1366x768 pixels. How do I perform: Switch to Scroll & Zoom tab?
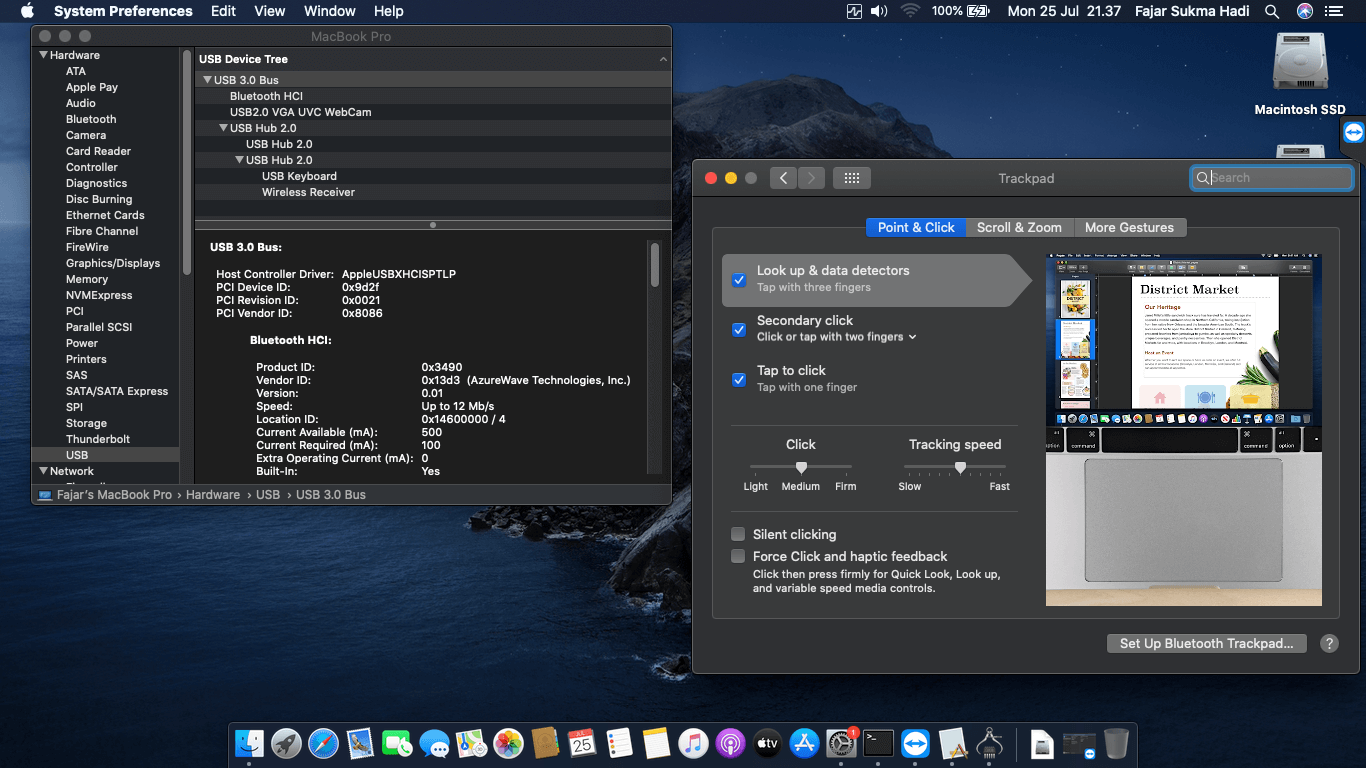1019,227
